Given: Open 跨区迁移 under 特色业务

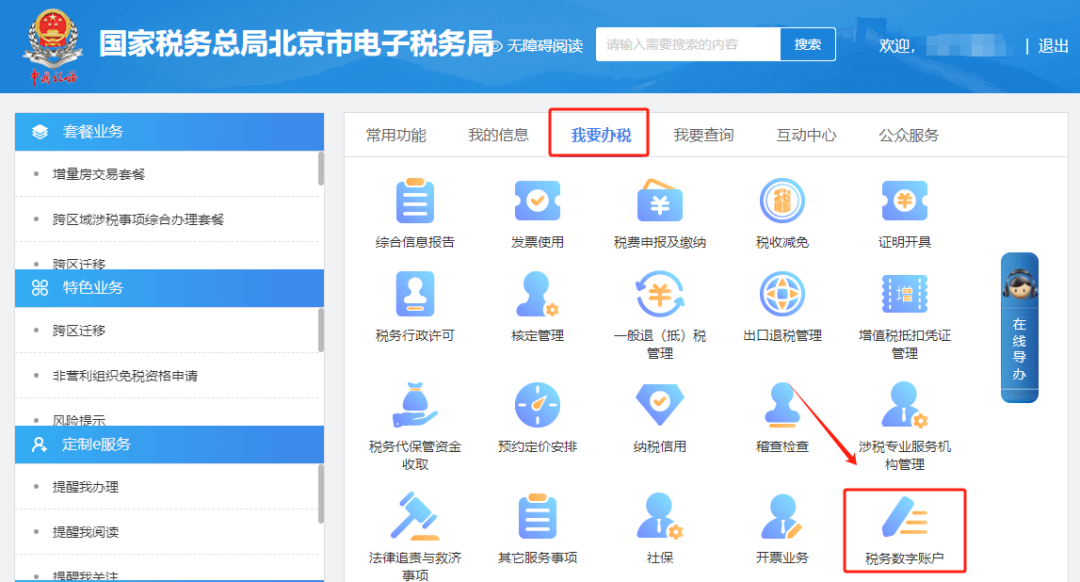Looking at the screenshot, I should point(79,331).
